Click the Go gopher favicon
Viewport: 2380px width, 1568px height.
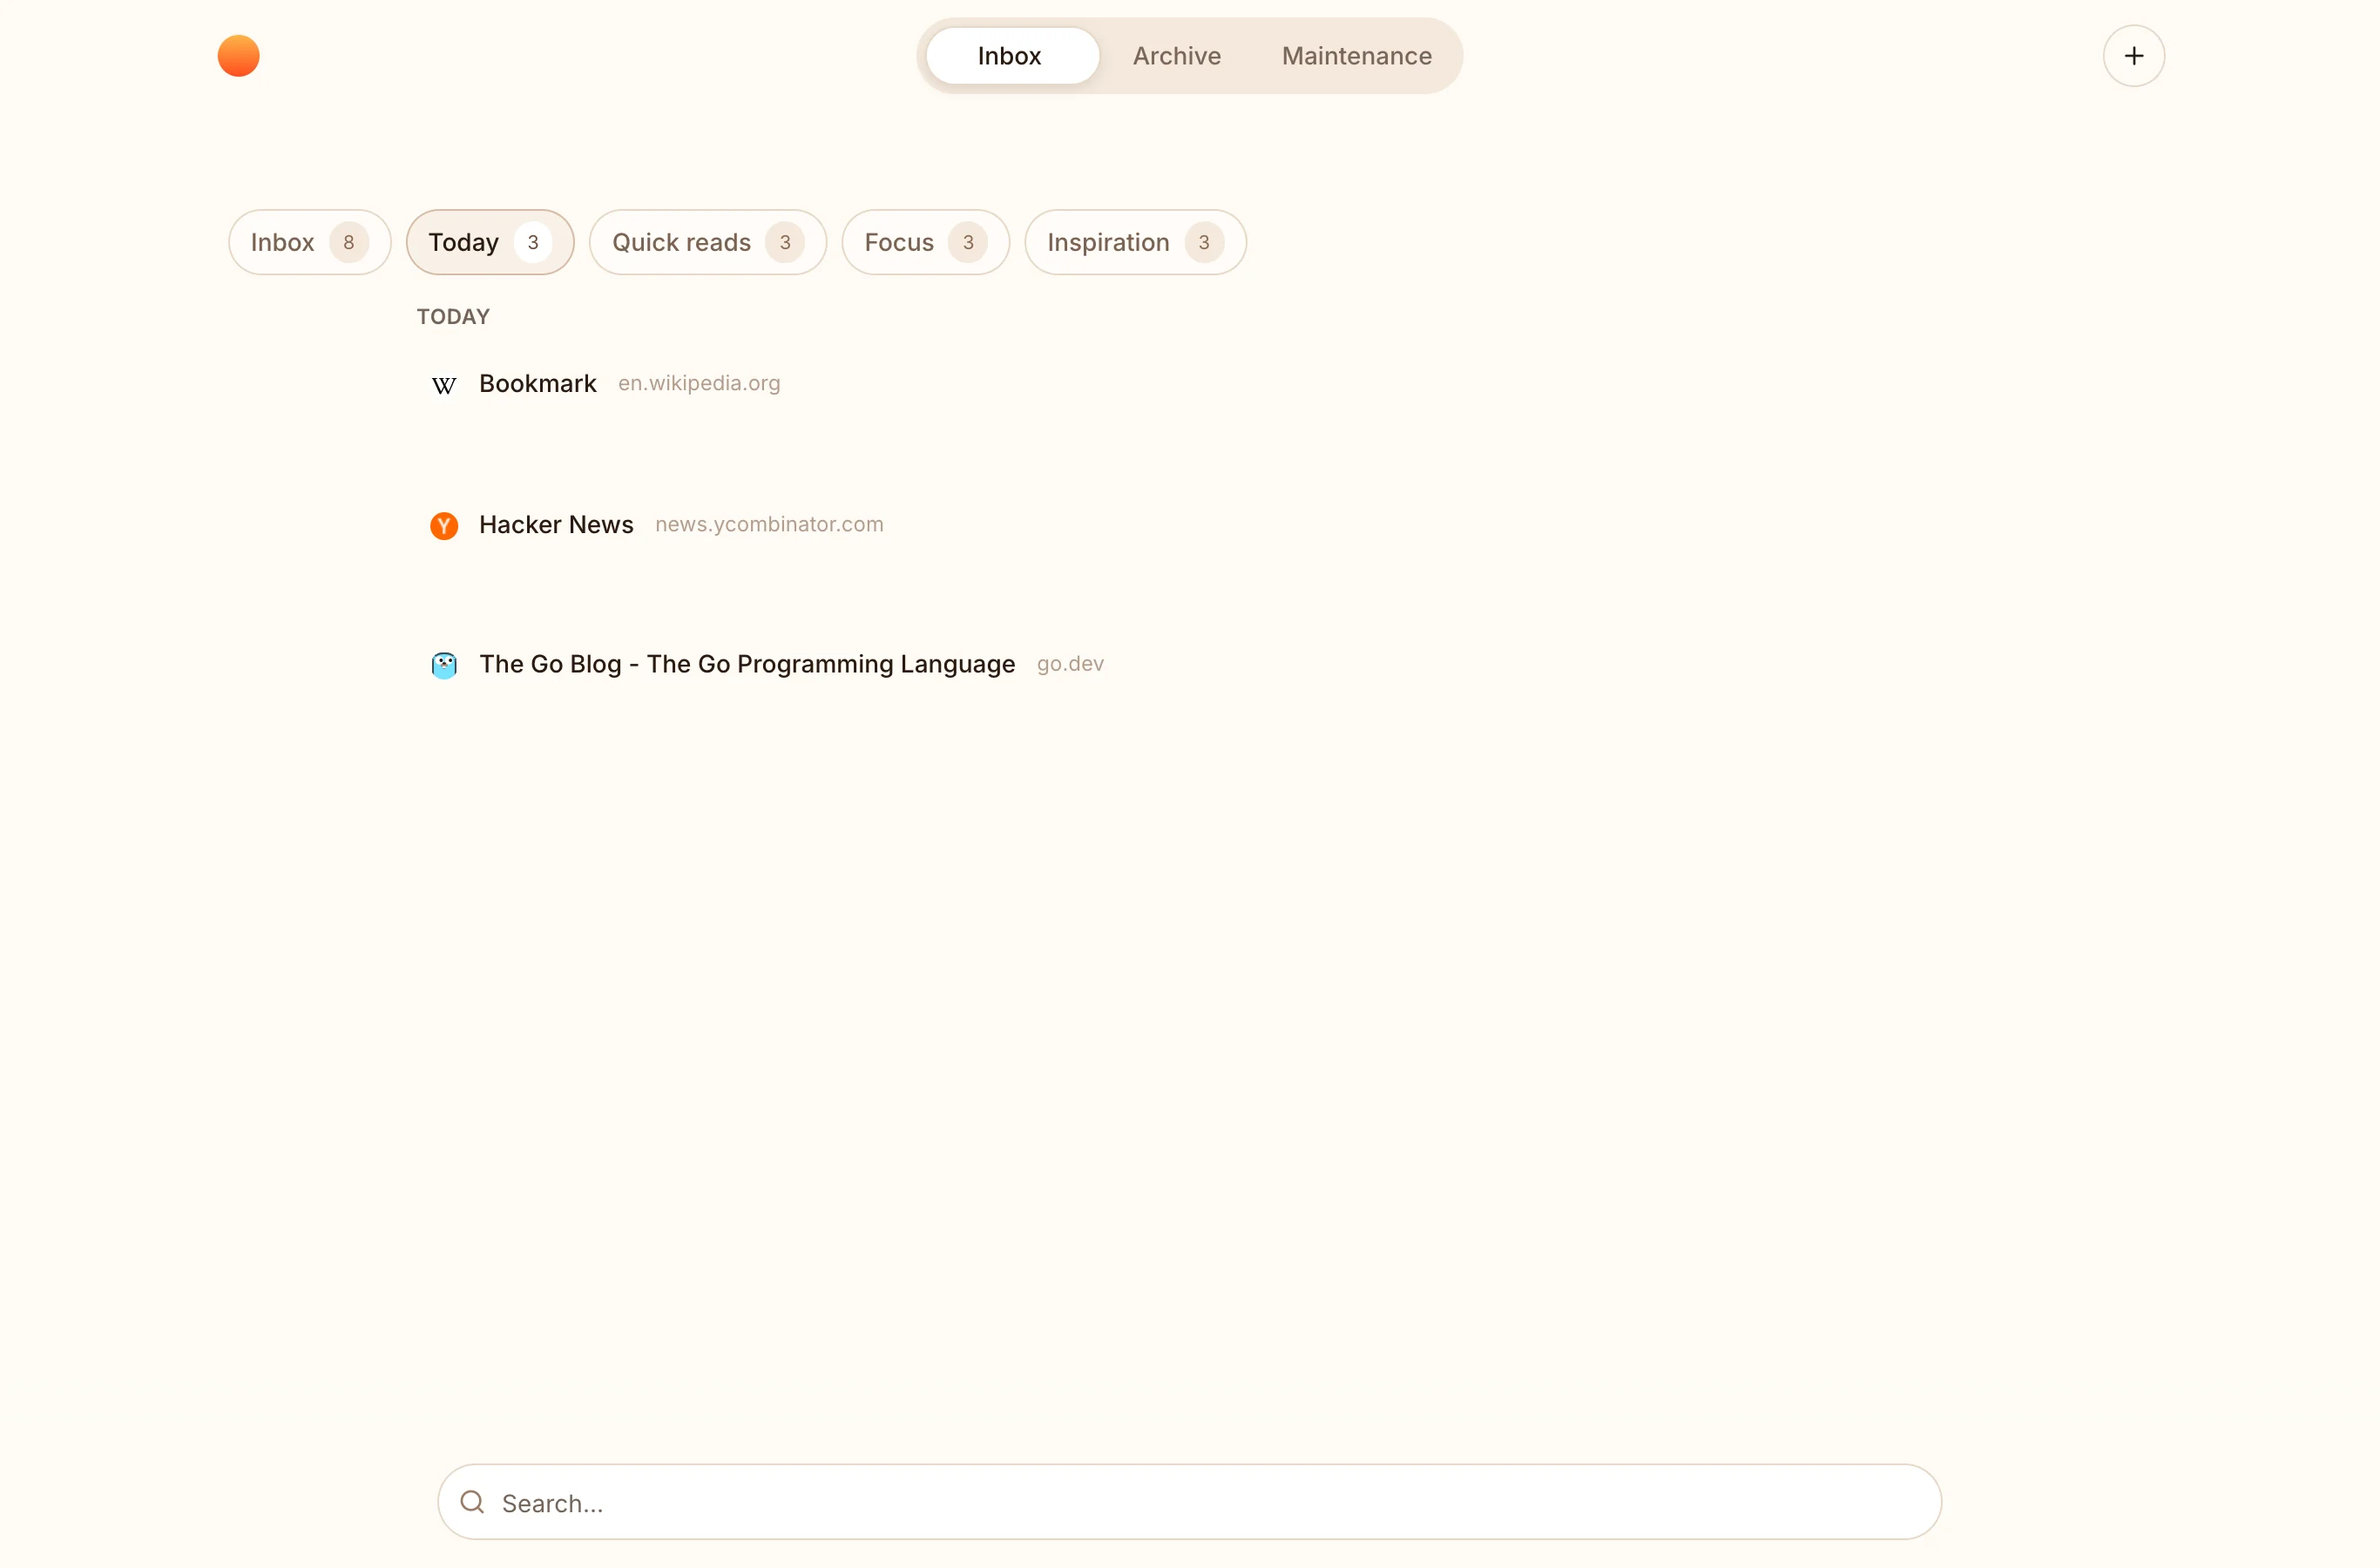point(444,665)
